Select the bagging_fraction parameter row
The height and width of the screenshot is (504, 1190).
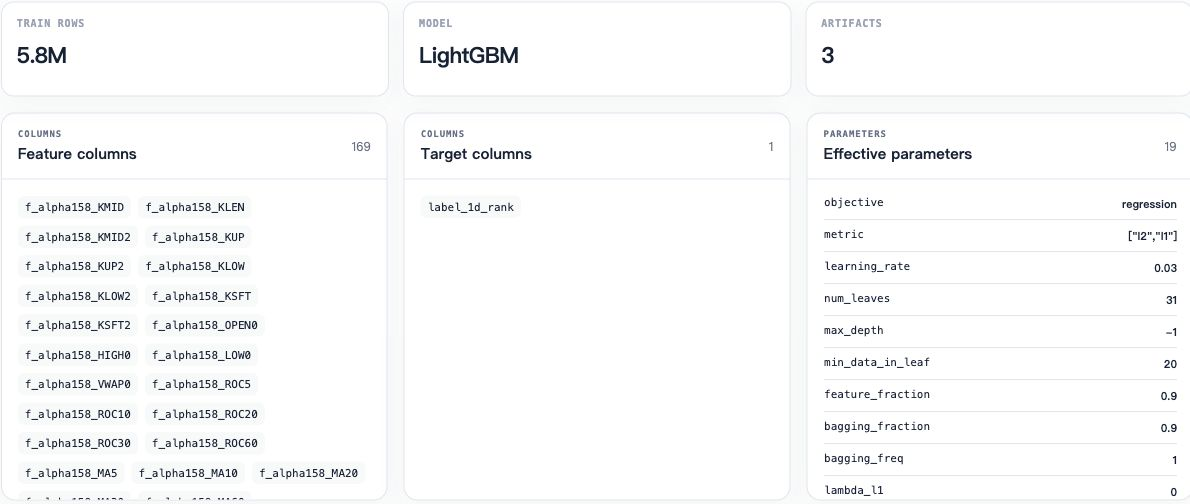coord(1000,427)
